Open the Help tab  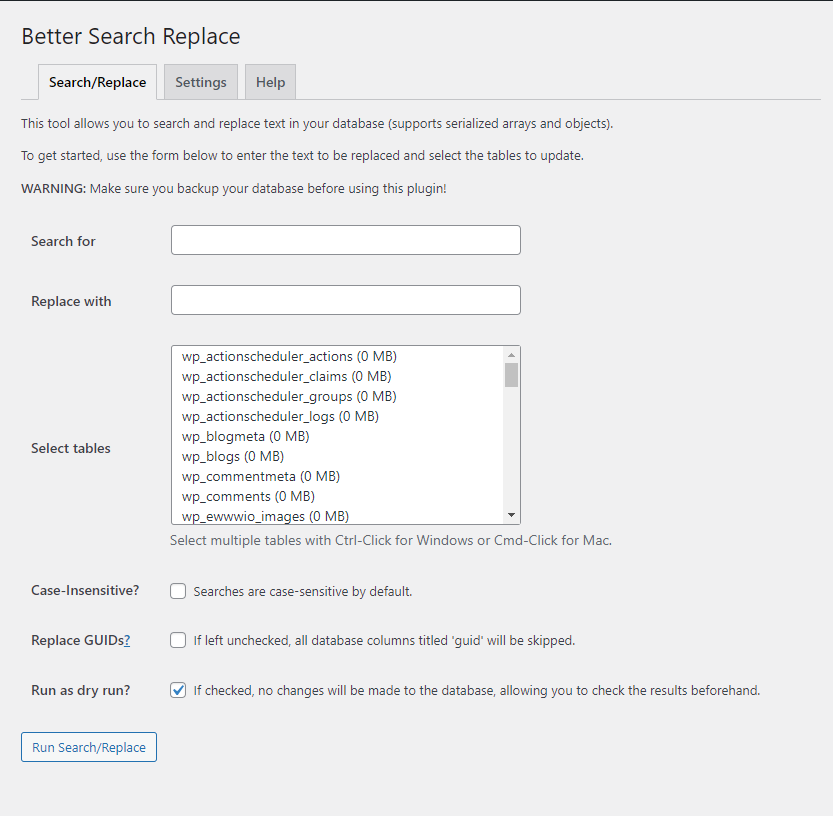coord(269,82)
